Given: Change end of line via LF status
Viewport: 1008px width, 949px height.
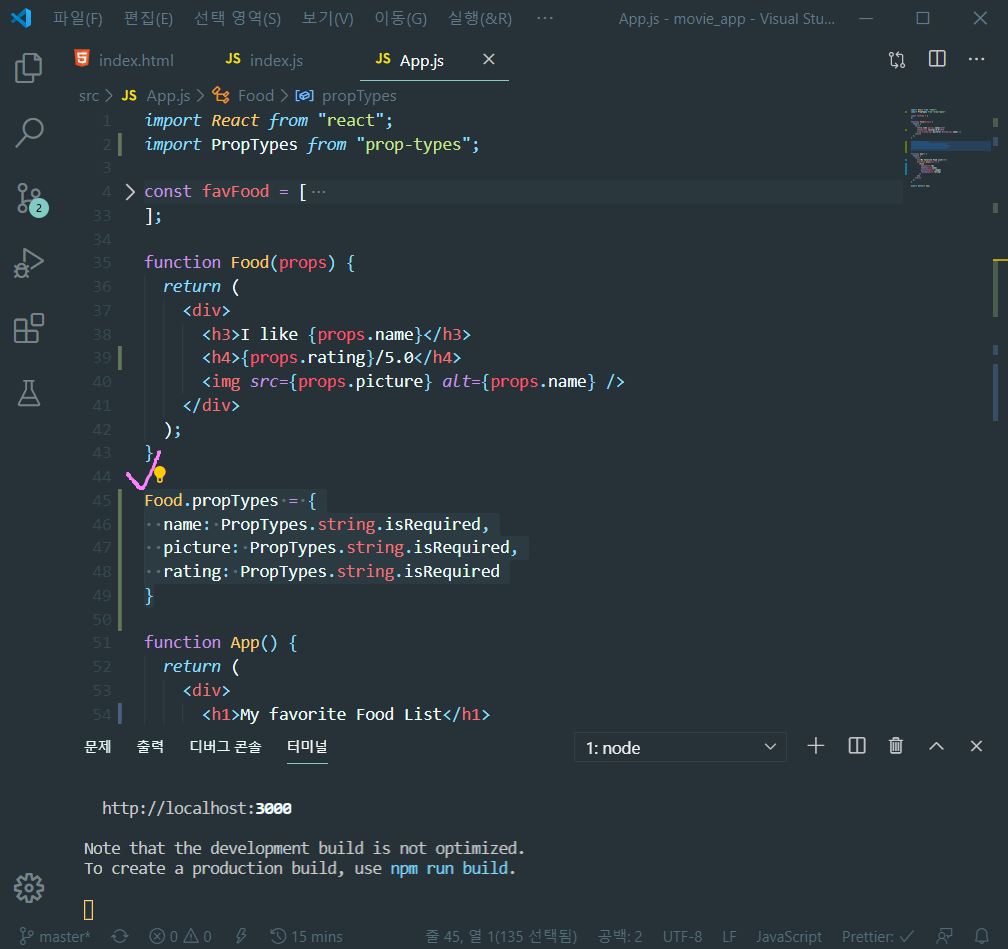Looking at the screenshot, I should click(729, 936).
